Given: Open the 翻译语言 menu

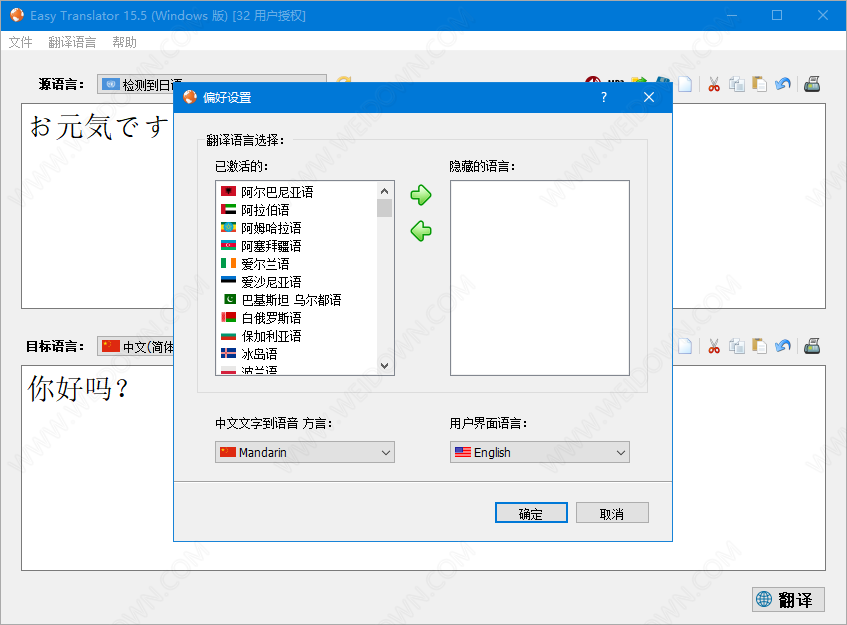Looking at the screenshot, I should coord(72,42).
